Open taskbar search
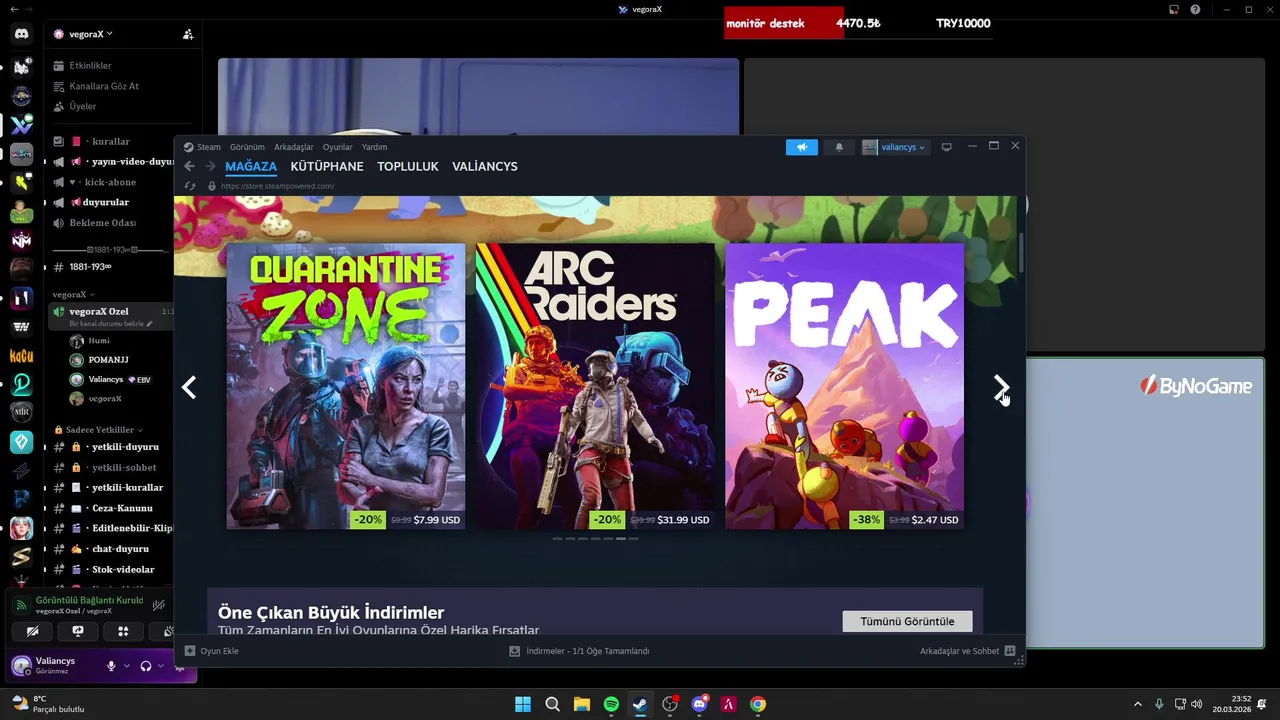Viewport: 1280px width, 720px height. [x=552, y=704]
